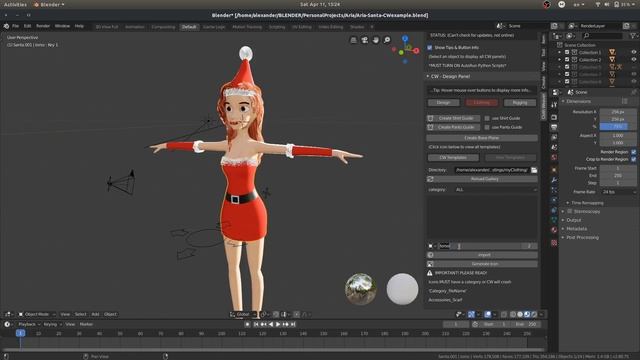Click the show gizmo icon in viewport header
Screen dimensions: 640x360
pyautogui.click(x=471, y=314)
